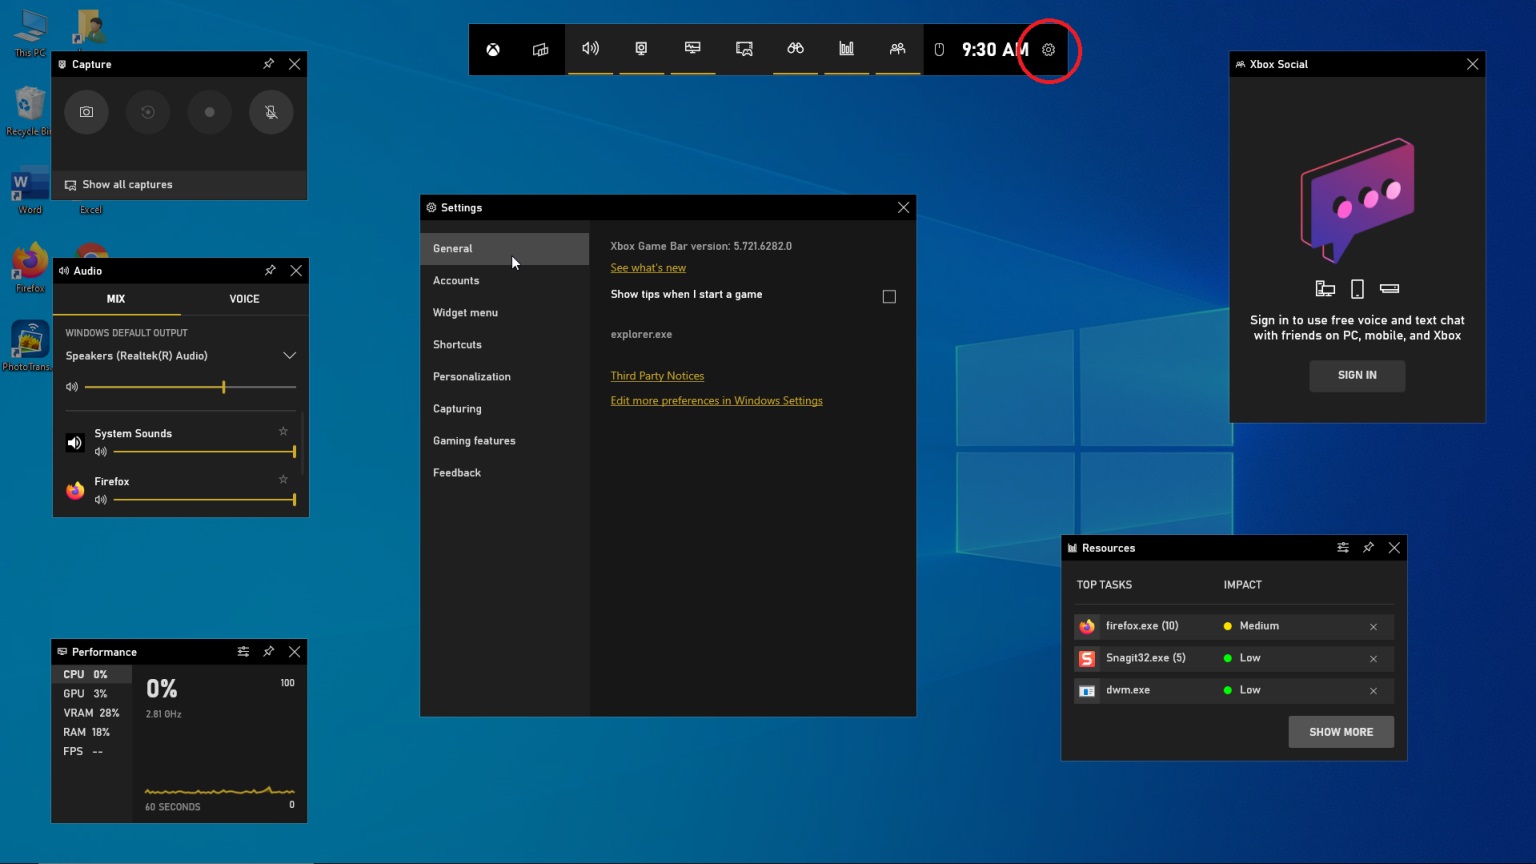Click SHOW MORE in Resources
This screenshot has width=1536, height=864.
(x=1341, y=732)
